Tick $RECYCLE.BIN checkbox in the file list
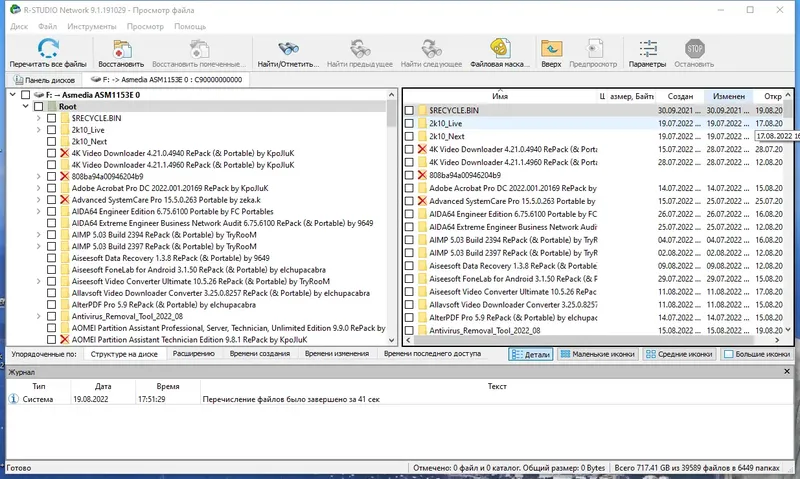This screenshot has width=800, height=479. click(409, 110)
